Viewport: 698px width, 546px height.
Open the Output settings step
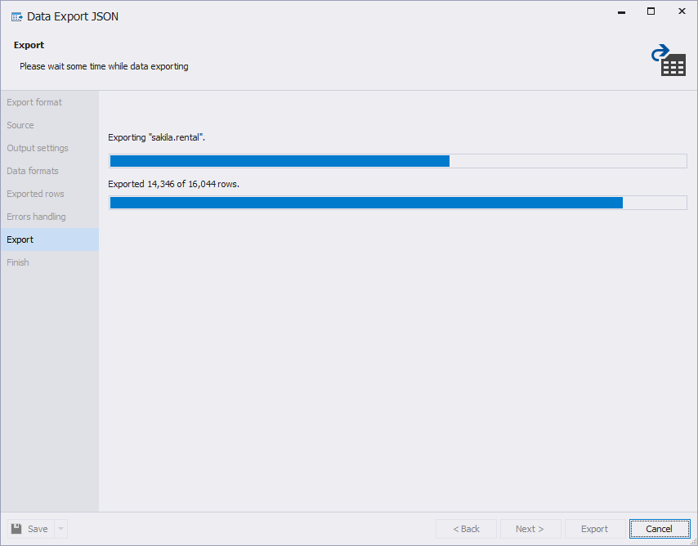point(37,148)
